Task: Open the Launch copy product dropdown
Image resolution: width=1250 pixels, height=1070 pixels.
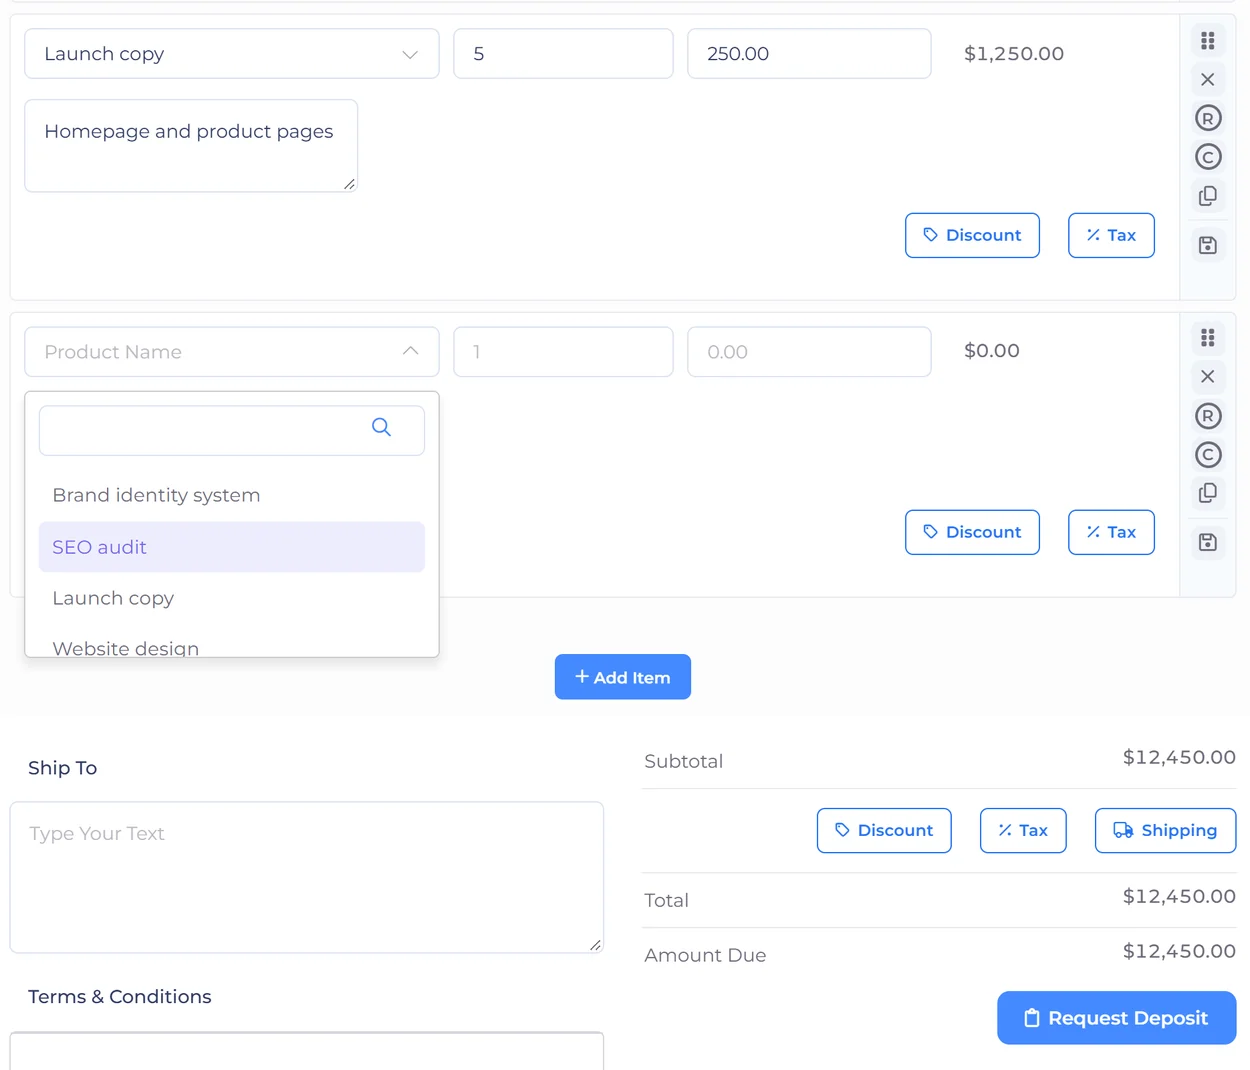Action: pyautogui.click(x=232, y=54)
